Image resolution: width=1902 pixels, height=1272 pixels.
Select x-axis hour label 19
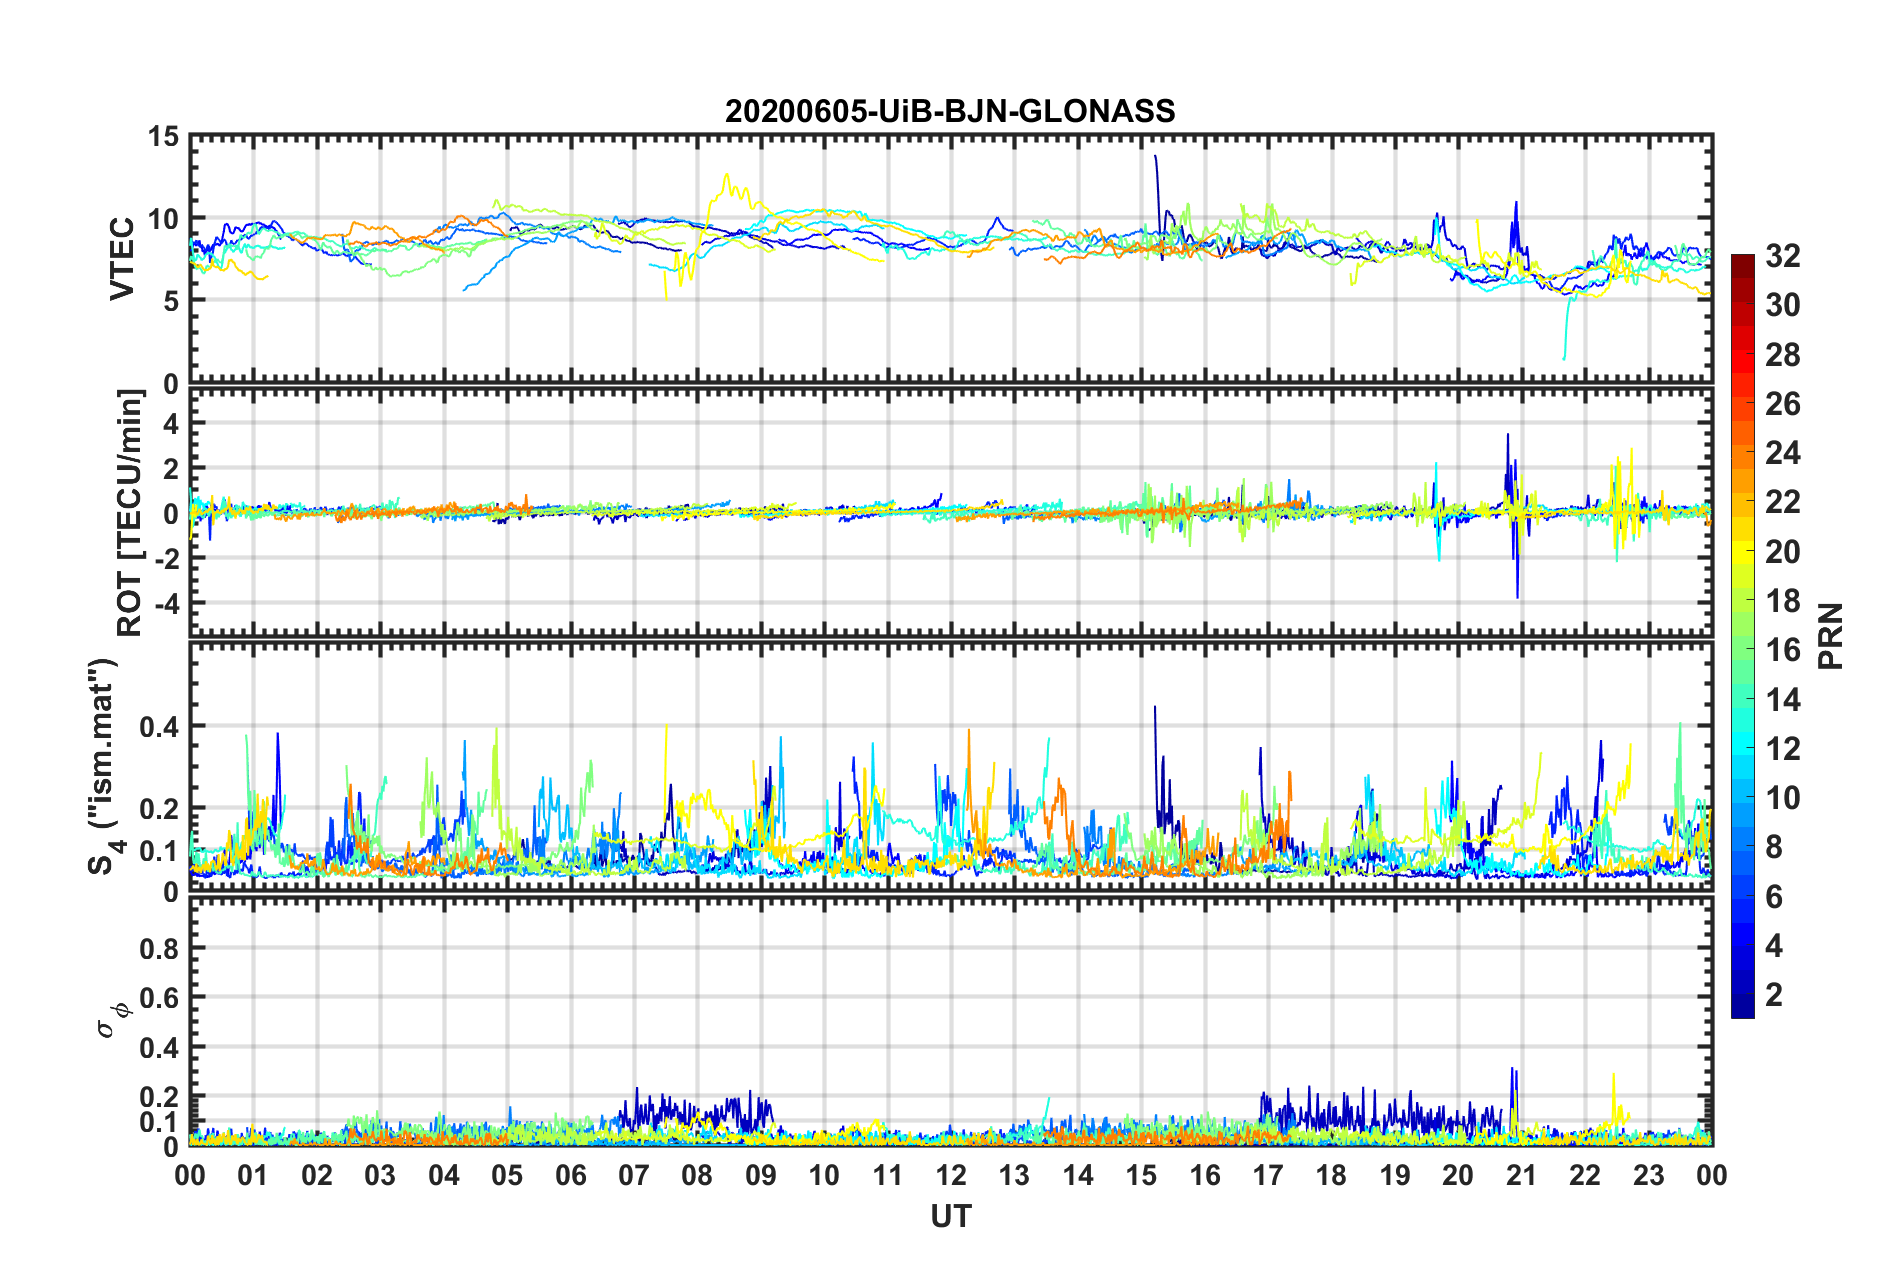pos(1395,1175)
